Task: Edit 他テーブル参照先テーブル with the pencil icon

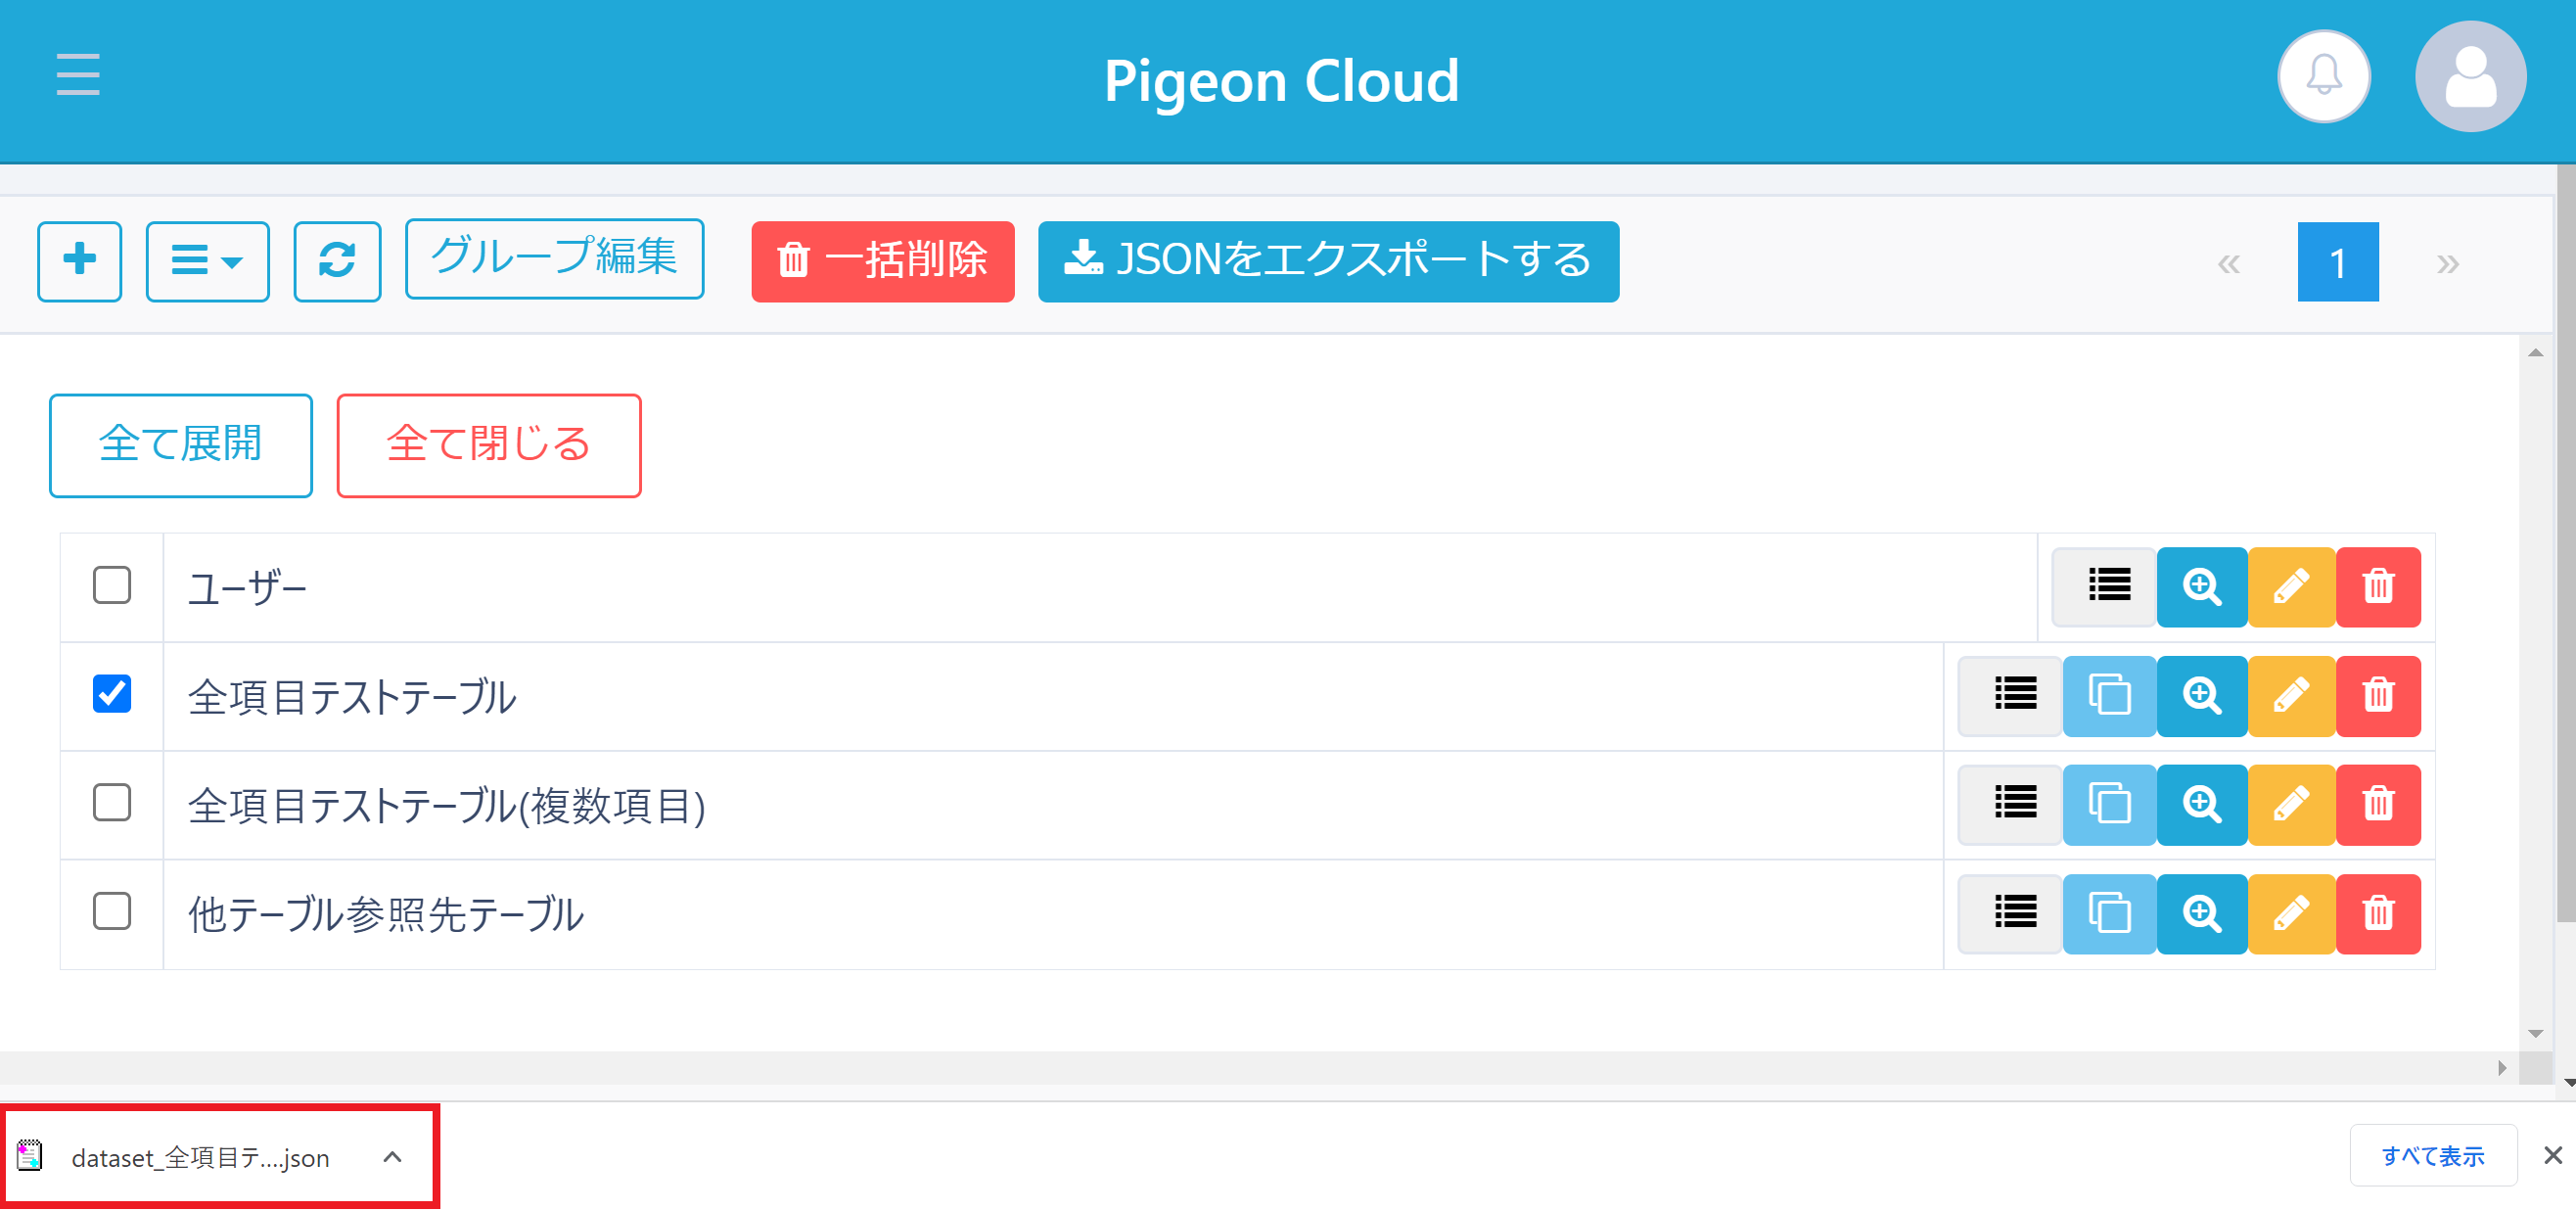Action: pyautogui.click(x=2291, y=914)
